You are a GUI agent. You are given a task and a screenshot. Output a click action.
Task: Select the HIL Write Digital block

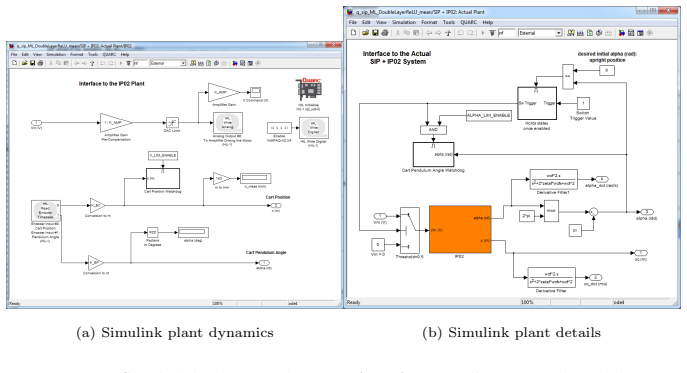[x=314, y=128]
